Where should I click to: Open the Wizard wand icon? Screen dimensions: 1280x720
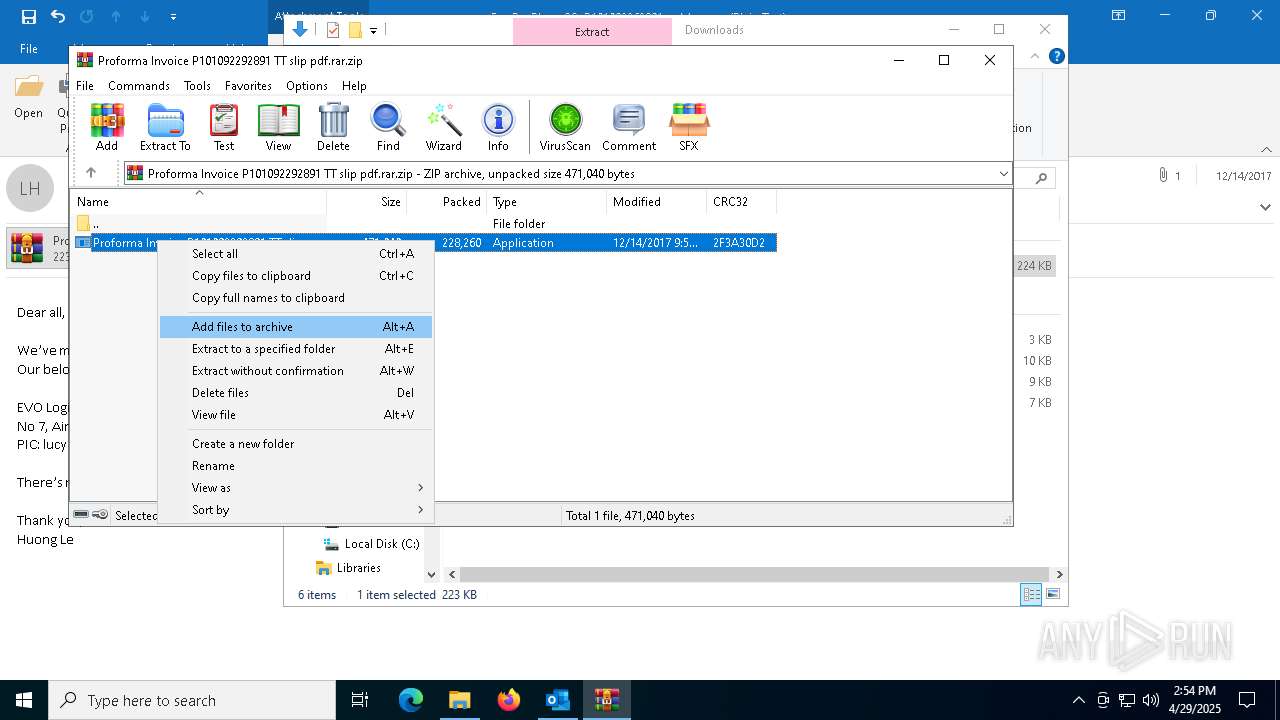click(x=443, y=127)
